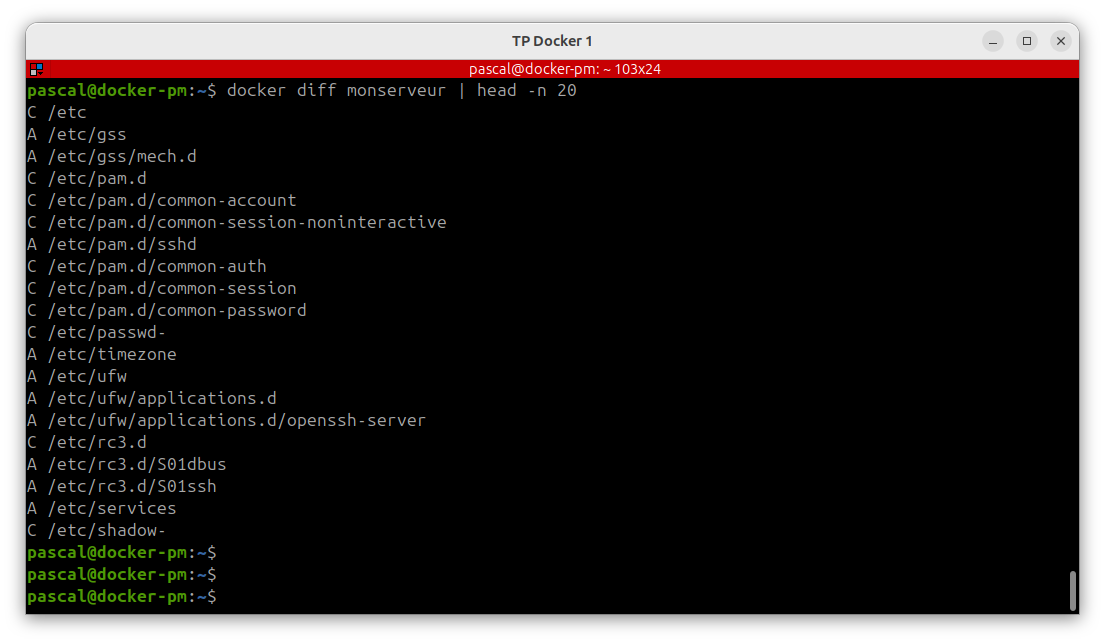Minimize the TP Docker 1 window
Image resolution: width=1105 pixels, height=643 pixels.
[993, 41]
